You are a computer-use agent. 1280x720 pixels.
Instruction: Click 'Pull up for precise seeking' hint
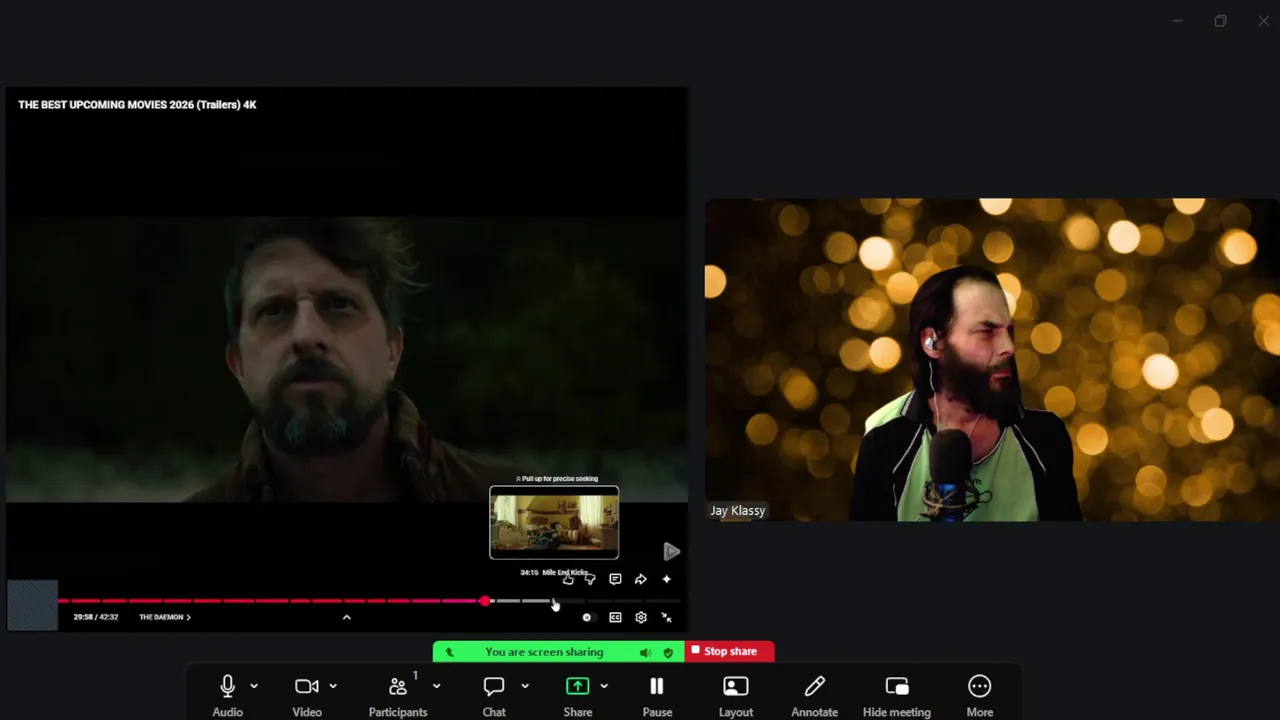557,479
